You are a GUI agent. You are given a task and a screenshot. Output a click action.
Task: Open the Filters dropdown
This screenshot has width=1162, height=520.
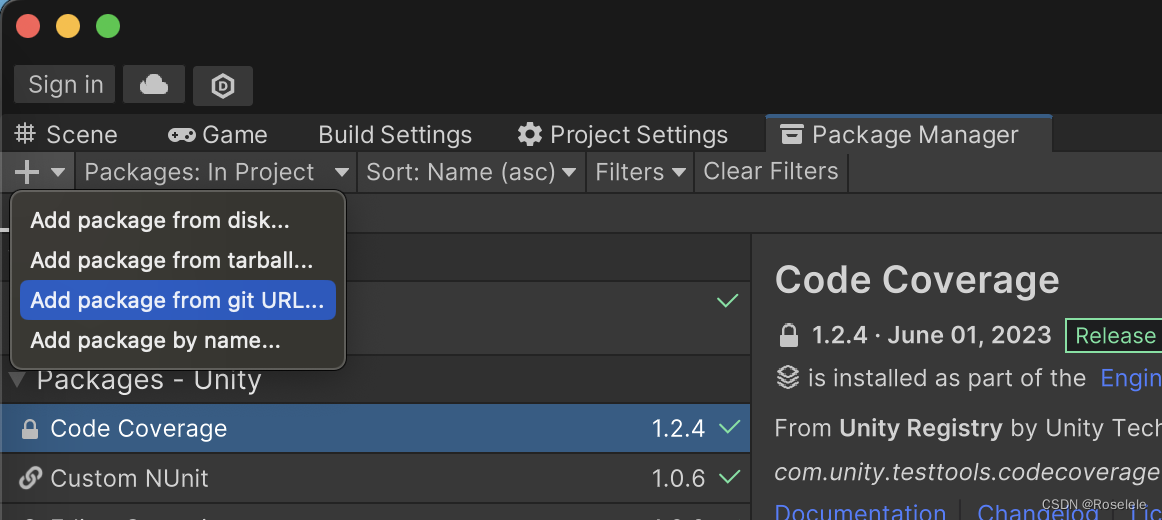(641, 172)
